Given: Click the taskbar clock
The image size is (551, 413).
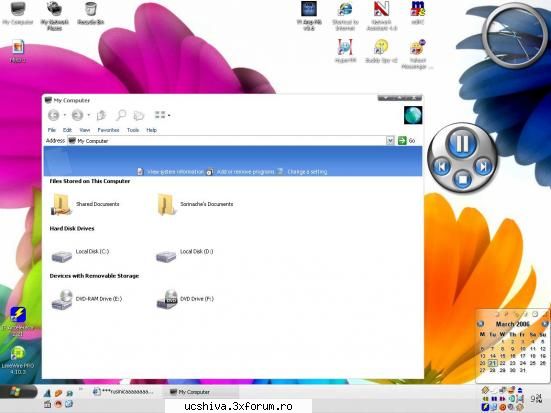Looking at the screenshot, I should pyautogui.click(x=536, y=399).
